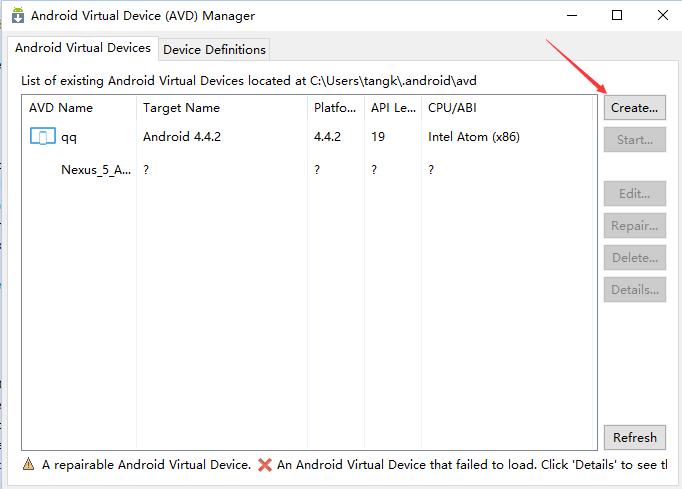Click the Refresh button
682x489 pixels.
(635, 437)
